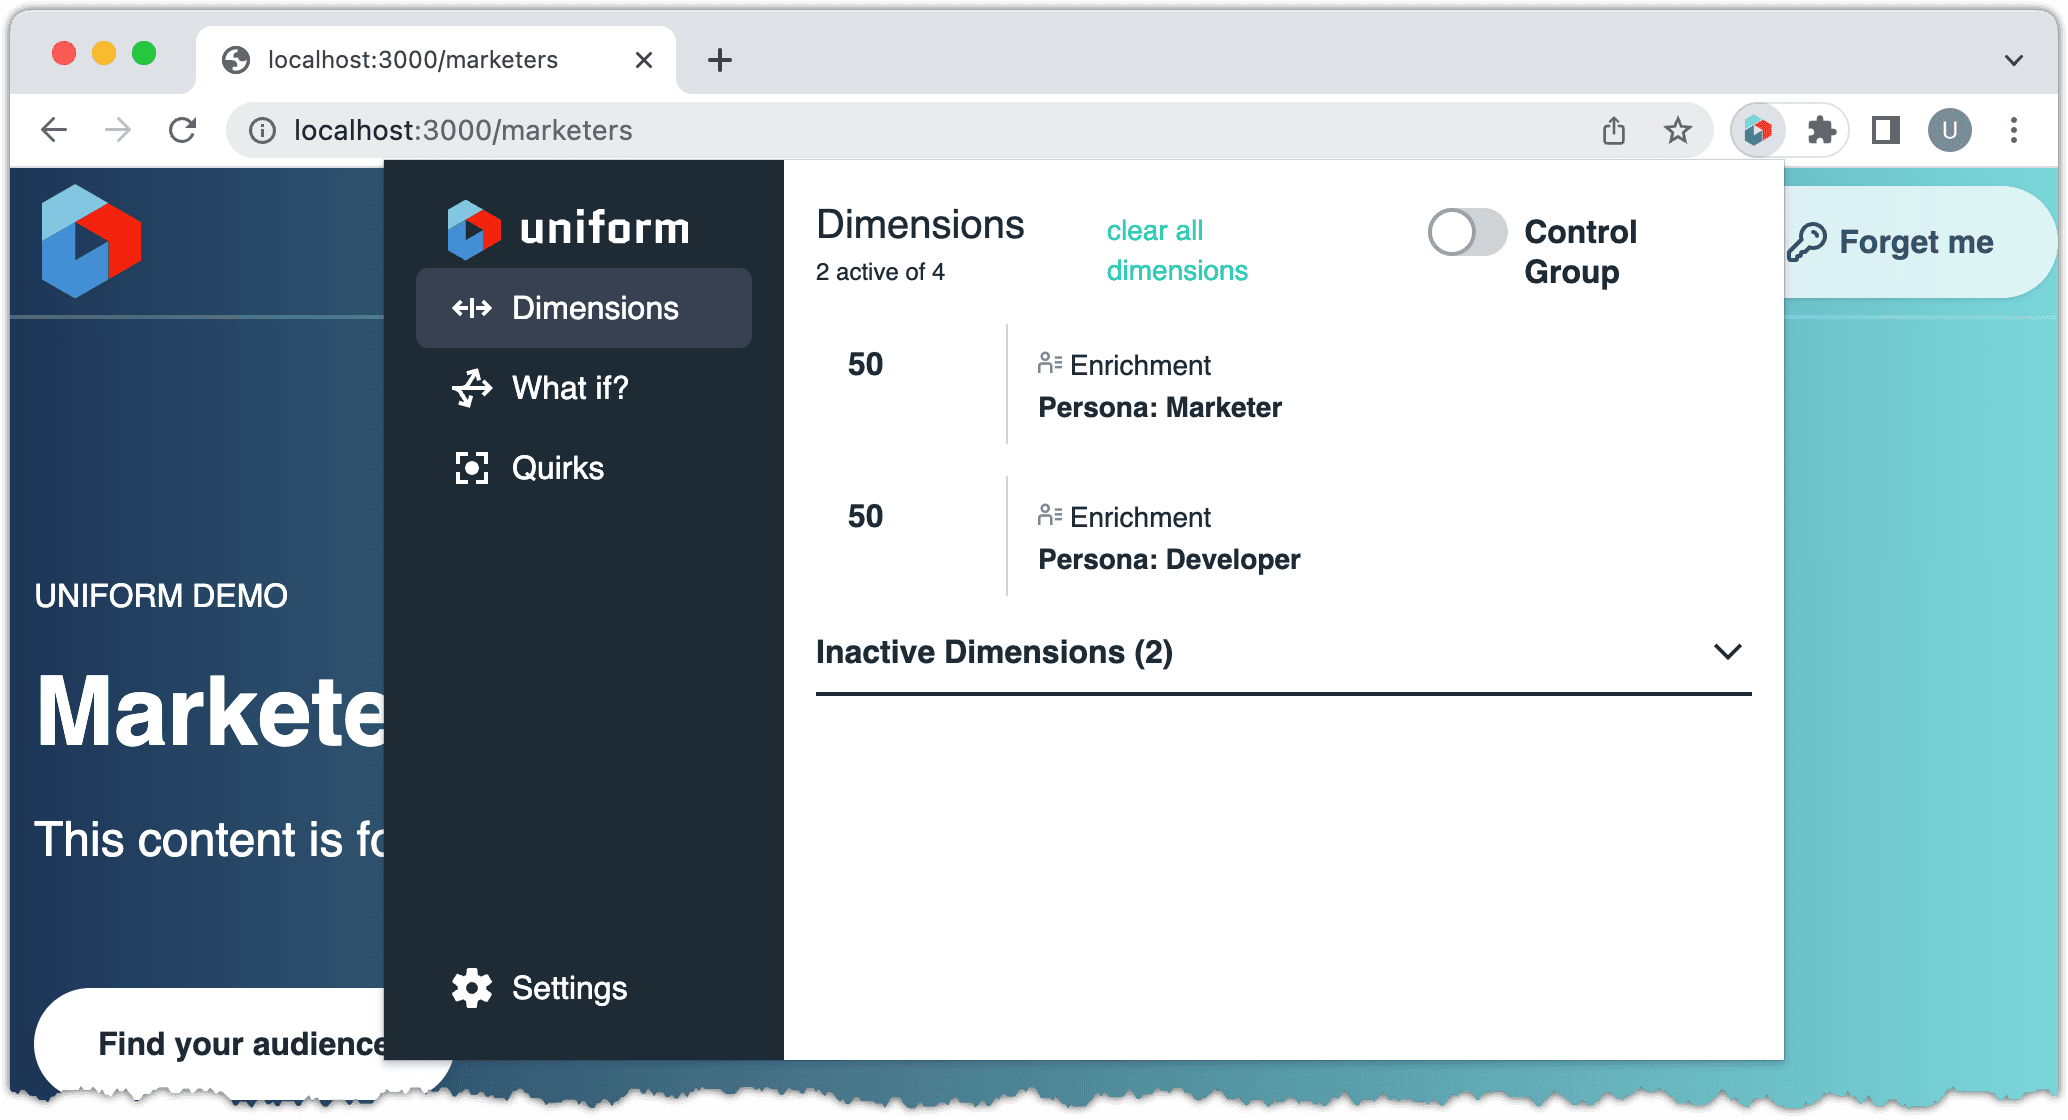2068x1120 pixels.
Task: Open the tab search chevron
Action: point(2013,60)
